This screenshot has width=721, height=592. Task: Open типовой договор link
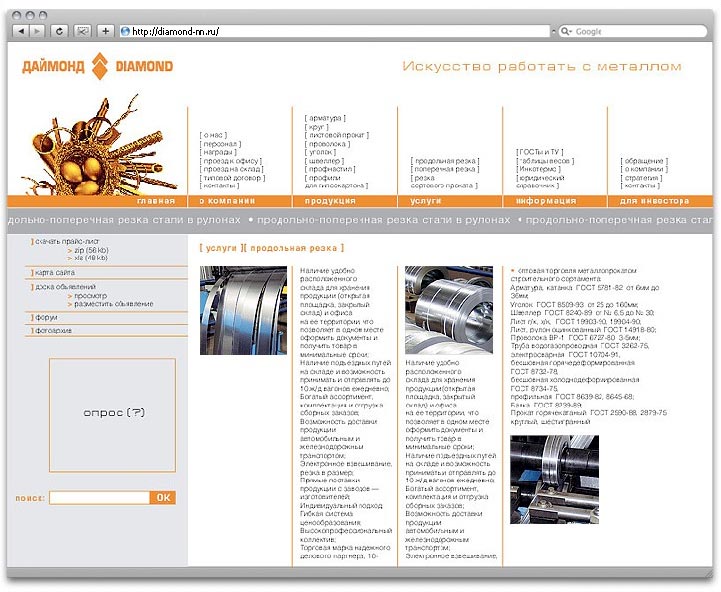coord(232,178)
